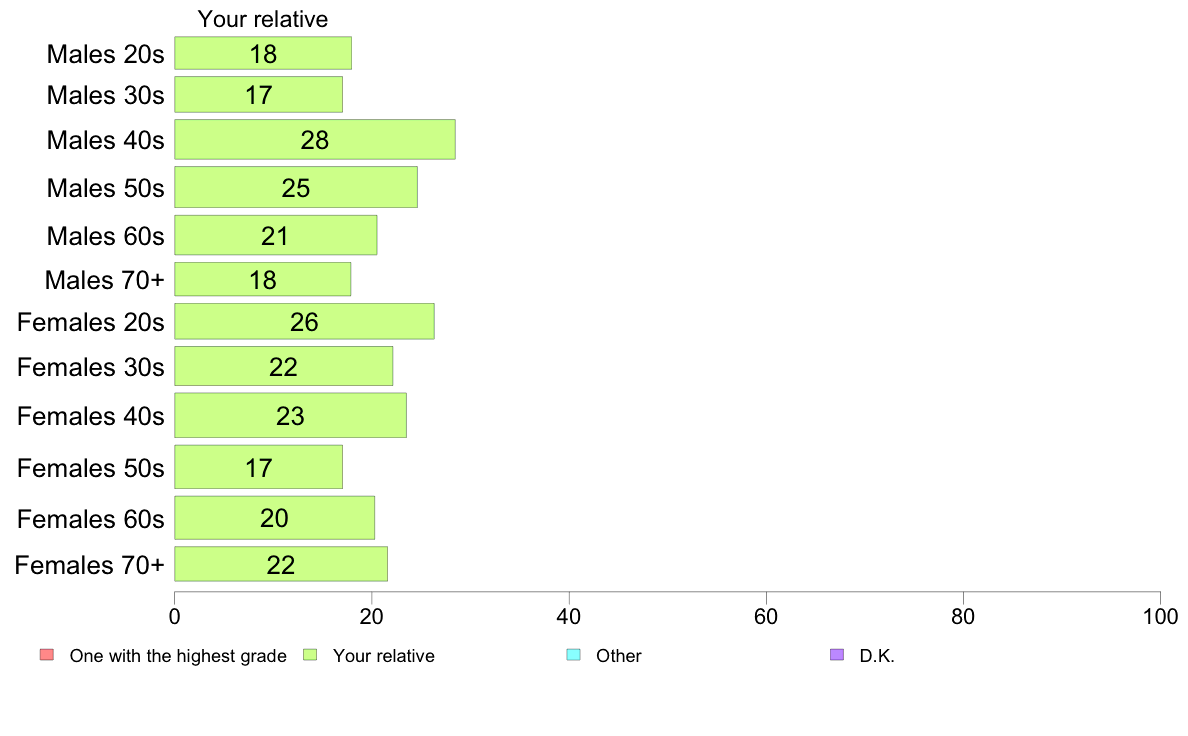Click the Females 30s bar with value 22
The height and width of the screenshot is (736, 1188).
click(284, 366)
